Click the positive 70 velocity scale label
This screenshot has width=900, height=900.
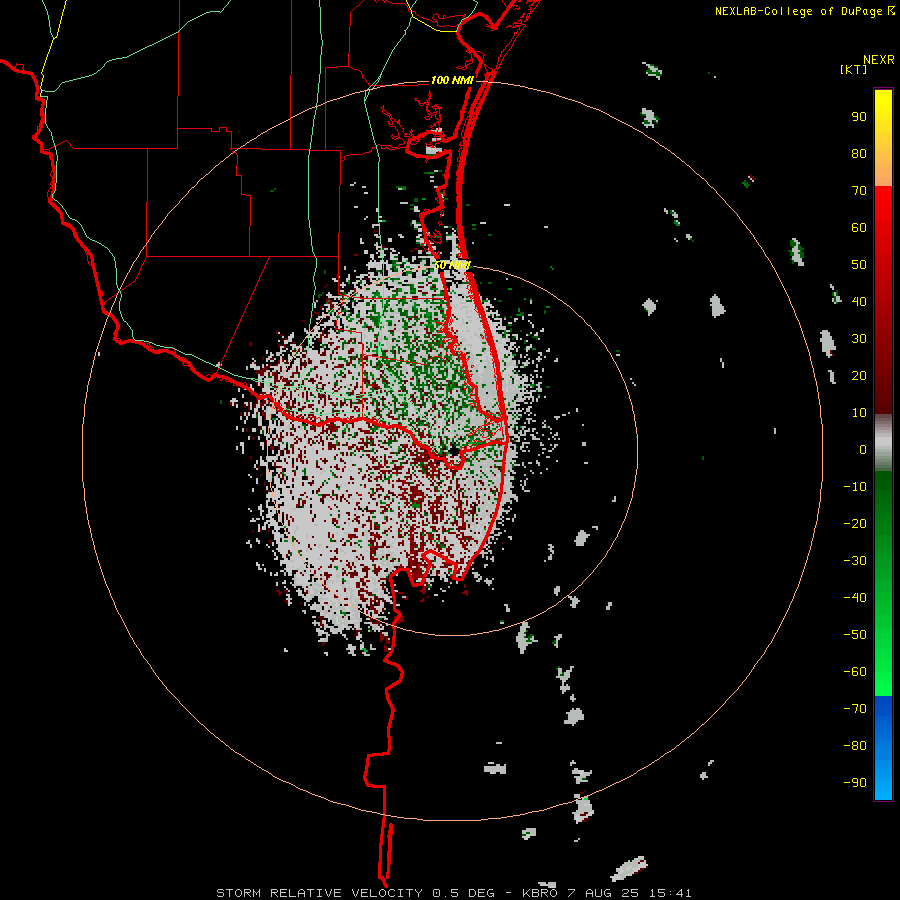click(859, 191)
